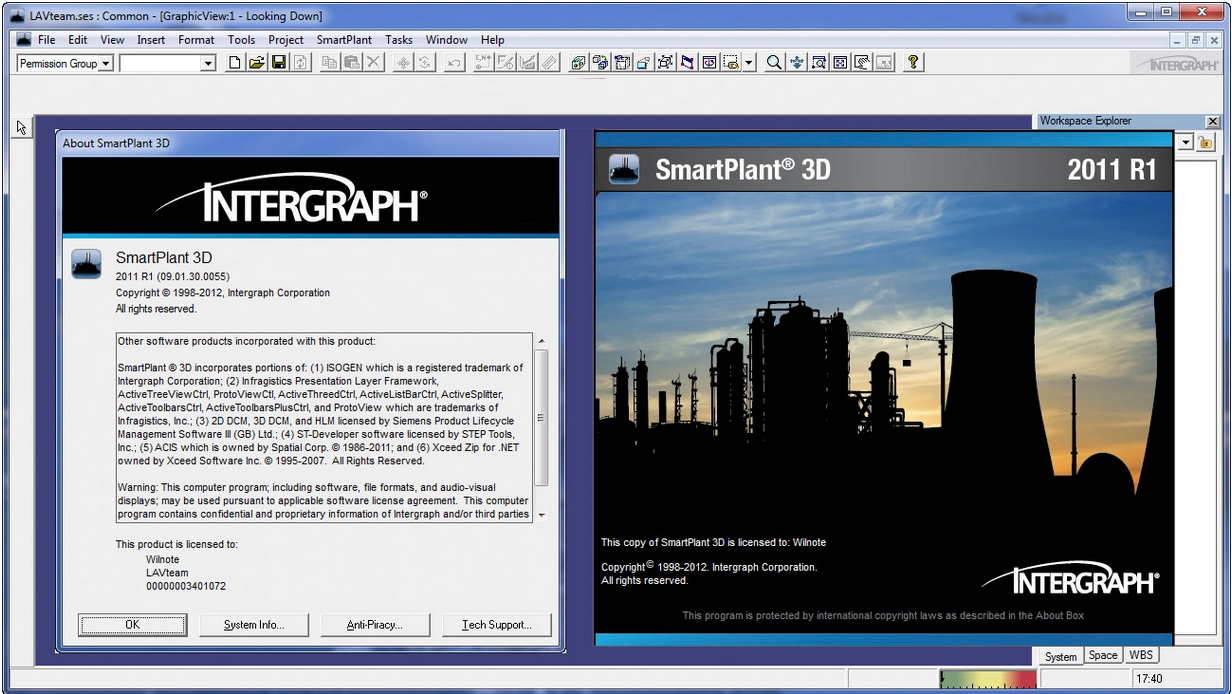Click the Zoom Area toolbar icon
This screenshot has width=1232, height=694.
[x=819, y=63]
